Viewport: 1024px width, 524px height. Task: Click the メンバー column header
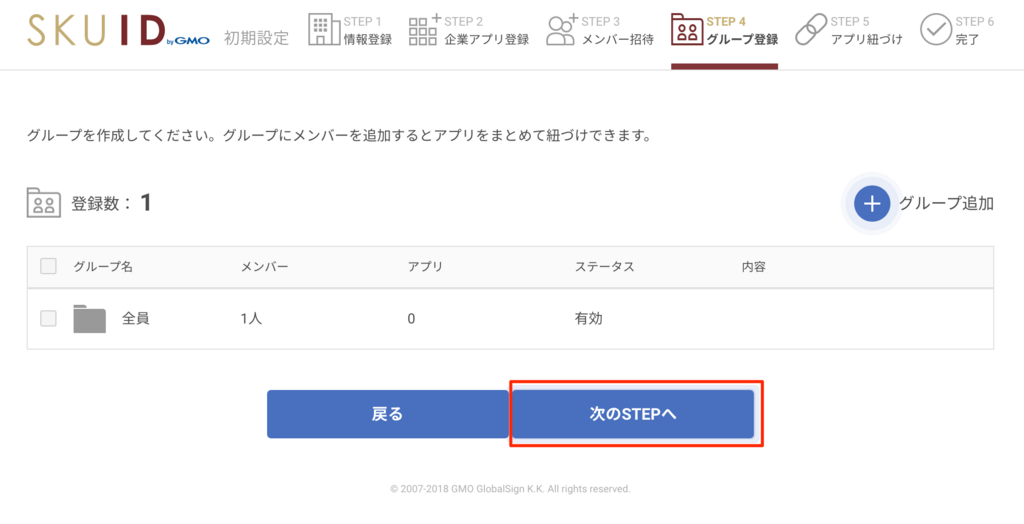[264, 267]
